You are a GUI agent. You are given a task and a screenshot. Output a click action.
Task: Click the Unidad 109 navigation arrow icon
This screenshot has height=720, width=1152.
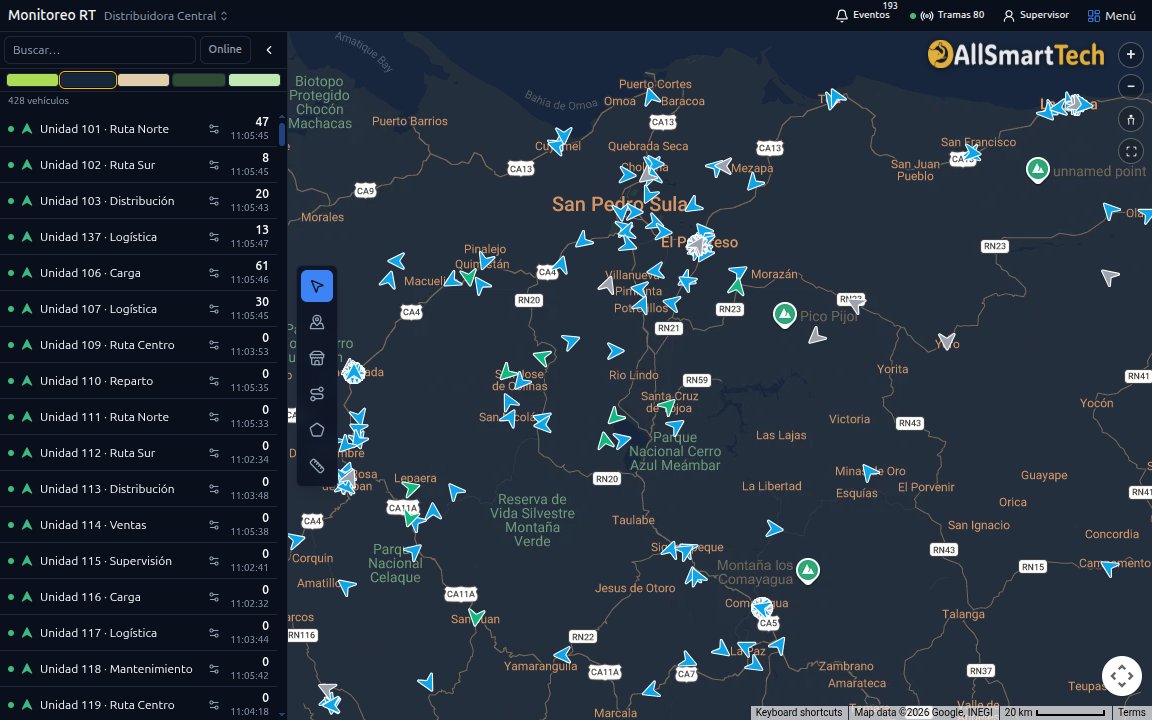pyautogui.click(x=27, y=345)
